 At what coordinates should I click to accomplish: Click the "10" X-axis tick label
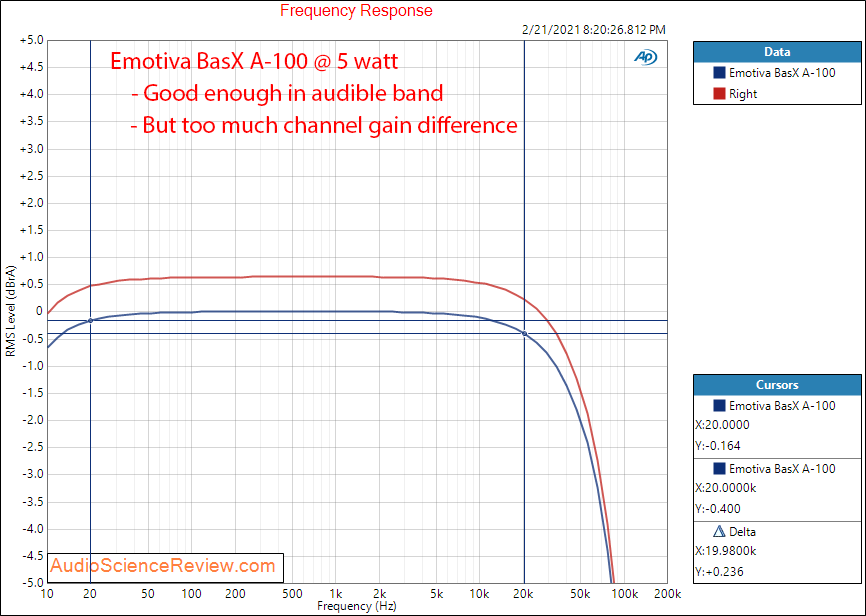pos(47,594)
